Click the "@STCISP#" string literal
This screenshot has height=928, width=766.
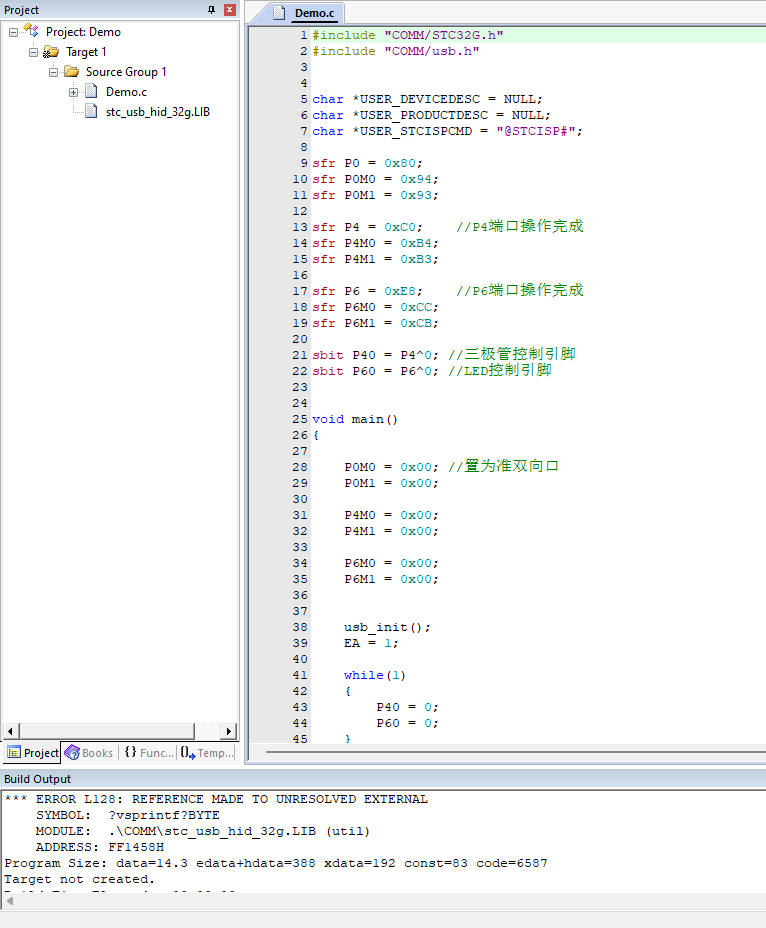coord(535,131)
